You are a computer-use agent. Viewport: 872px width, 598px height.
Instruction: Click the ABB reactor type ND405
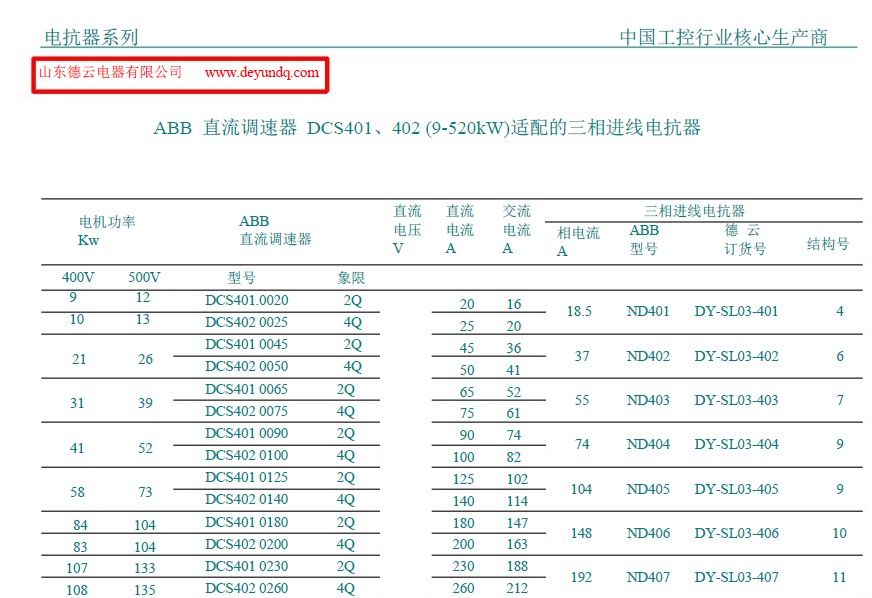648,489
